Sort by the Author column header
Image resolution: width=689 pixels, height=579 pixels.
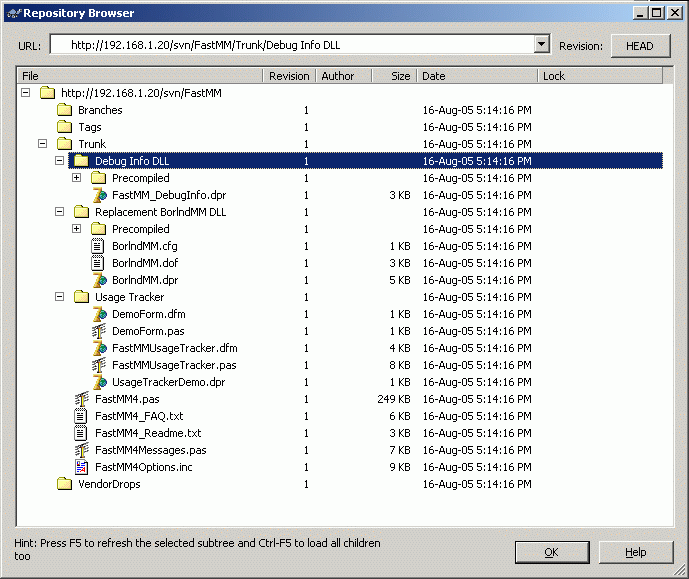pos(344,76)
